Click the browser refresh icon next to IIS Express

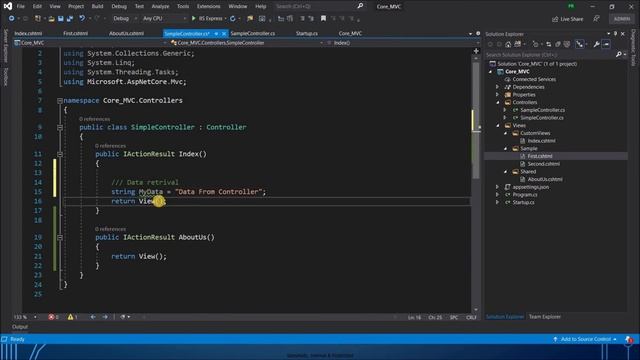[x=233, y=19]
